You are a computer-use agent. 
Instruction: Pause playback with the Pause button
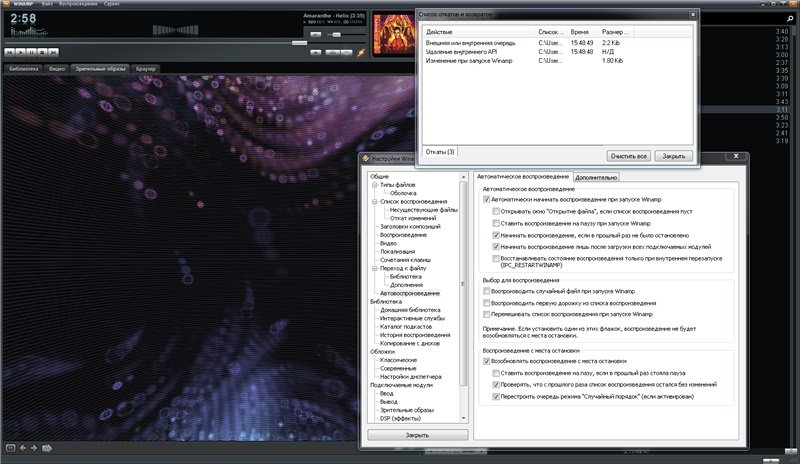[x=31, y=50]
